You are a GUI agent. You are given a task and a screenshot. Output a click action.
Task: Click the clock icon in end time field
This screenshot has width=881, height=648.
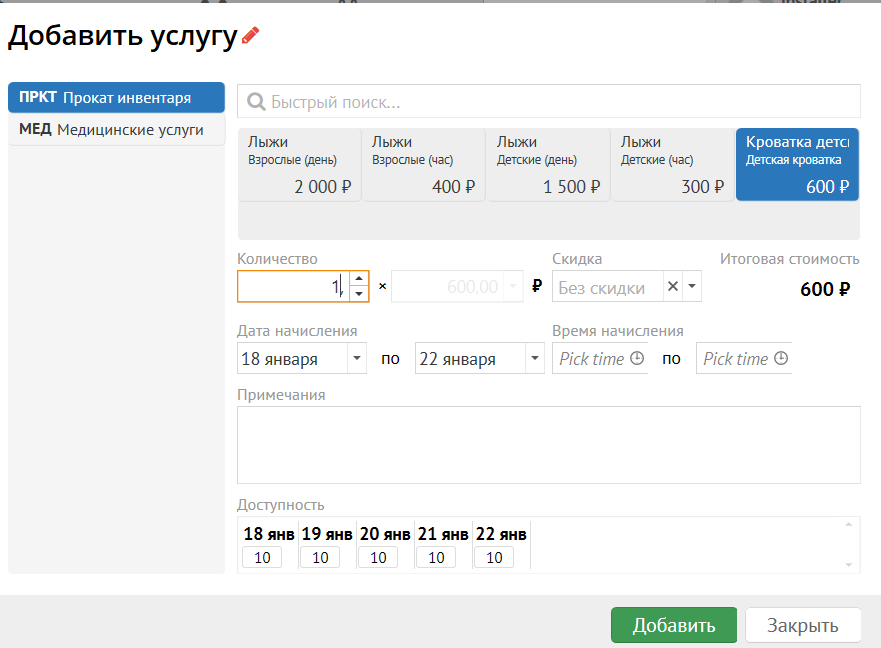coord(781,359)
